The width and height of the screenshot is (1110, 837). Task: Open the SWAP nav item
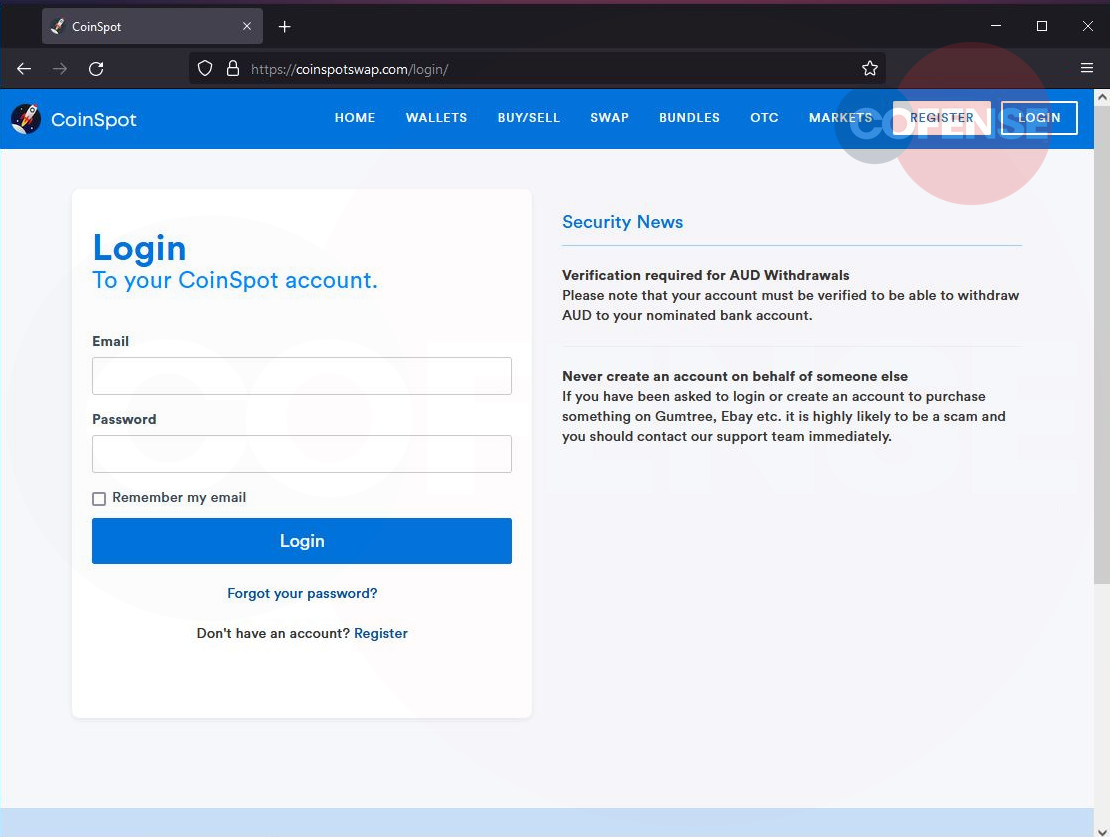(610, 118)
